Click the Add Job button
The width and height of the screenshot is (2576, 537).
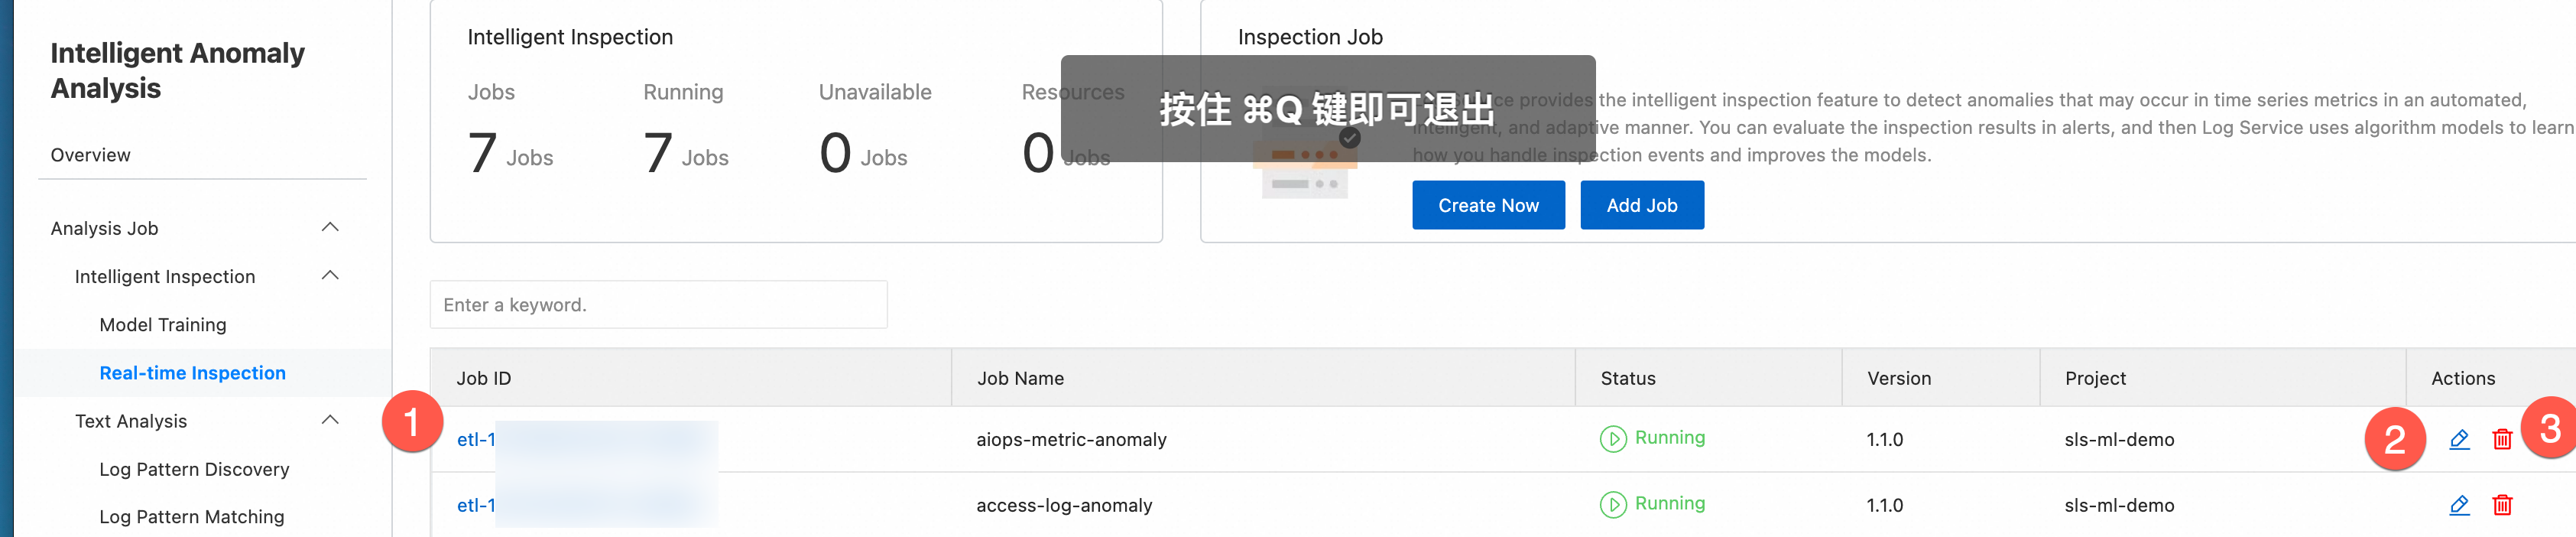[x=1642, y=205]
